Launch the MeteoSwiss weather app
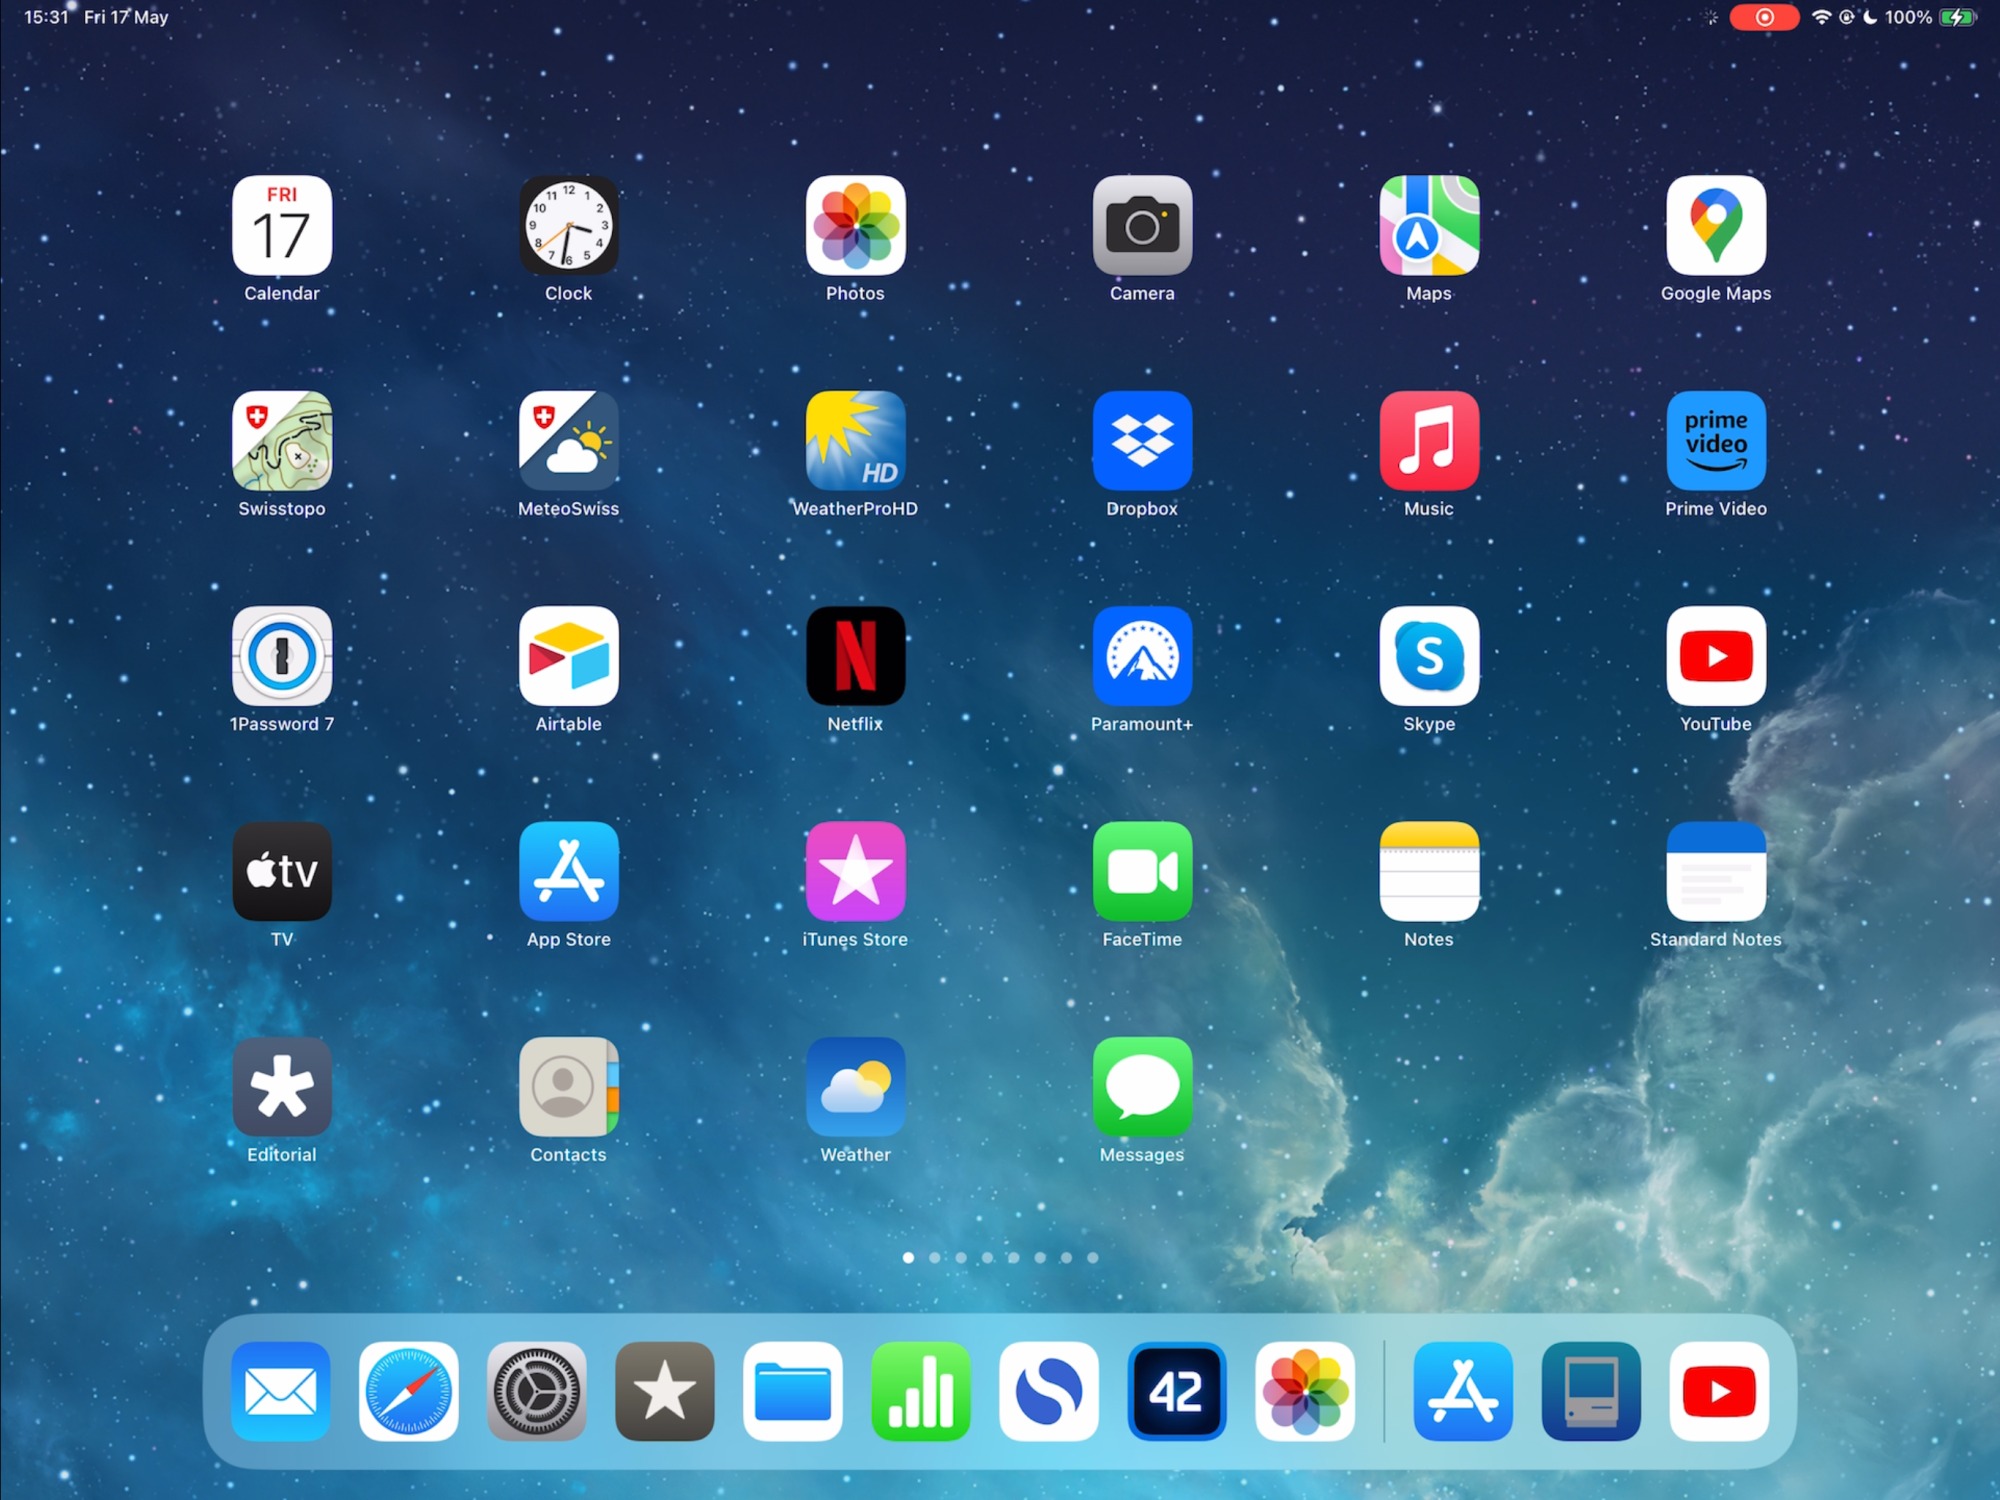Image resolution: width=2000 pixels, height=1500 pixels. [x=568, y=441]
